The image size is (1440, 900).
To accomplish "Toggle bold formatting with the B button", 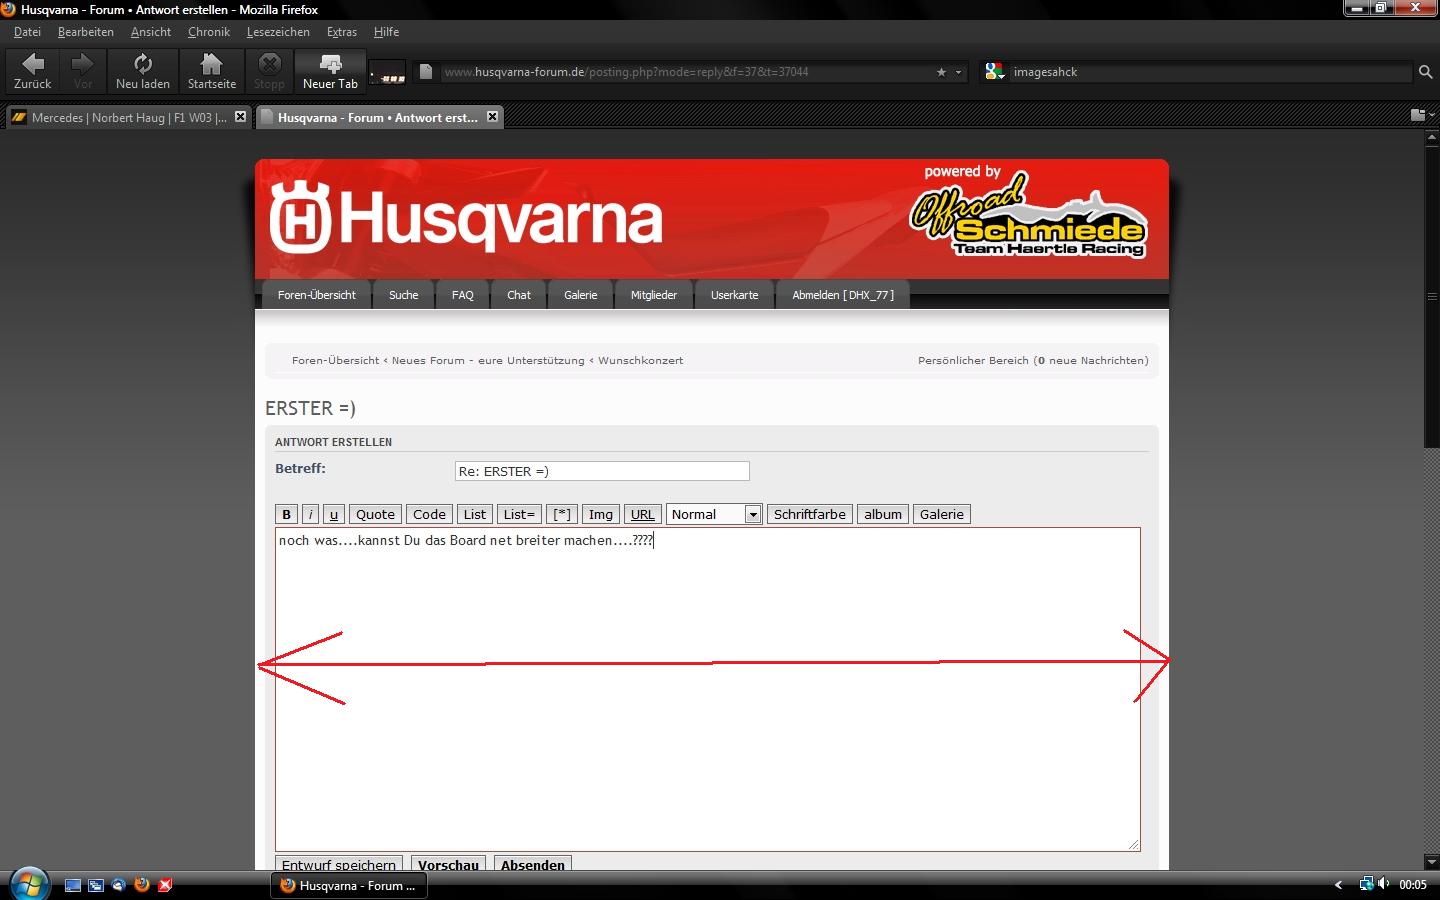I will (287, 513).
